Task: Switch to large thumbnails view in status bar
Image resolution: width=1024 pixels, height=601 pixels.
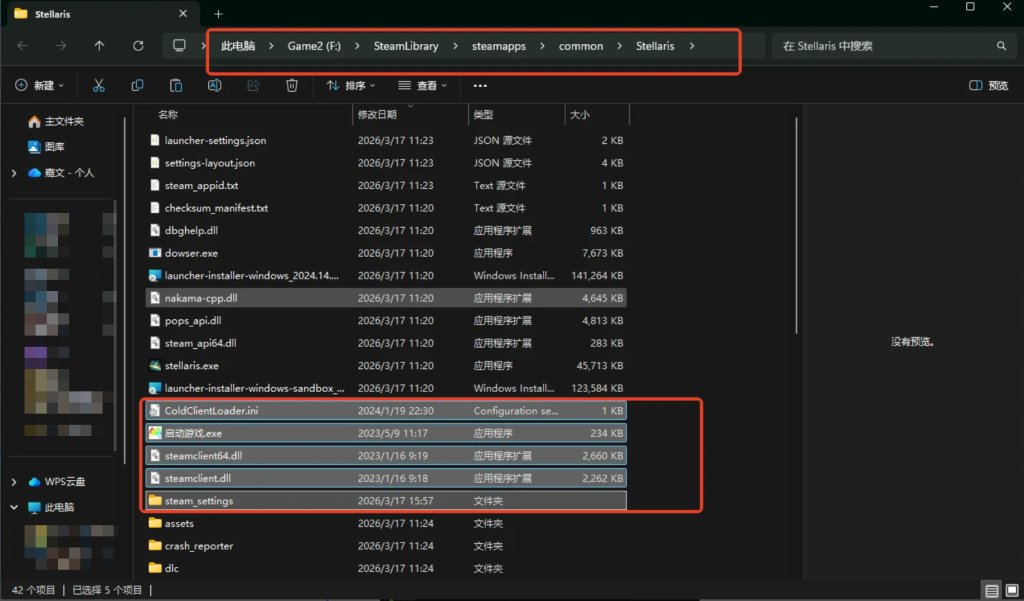Action: (x=1010, y=590)
